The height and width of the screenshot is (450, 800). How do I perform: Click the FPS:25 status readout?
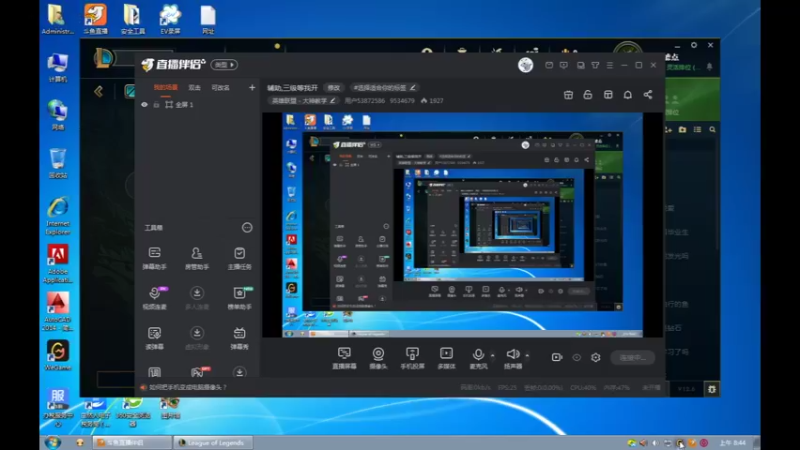pyautogui.click(x=507, y=388)
